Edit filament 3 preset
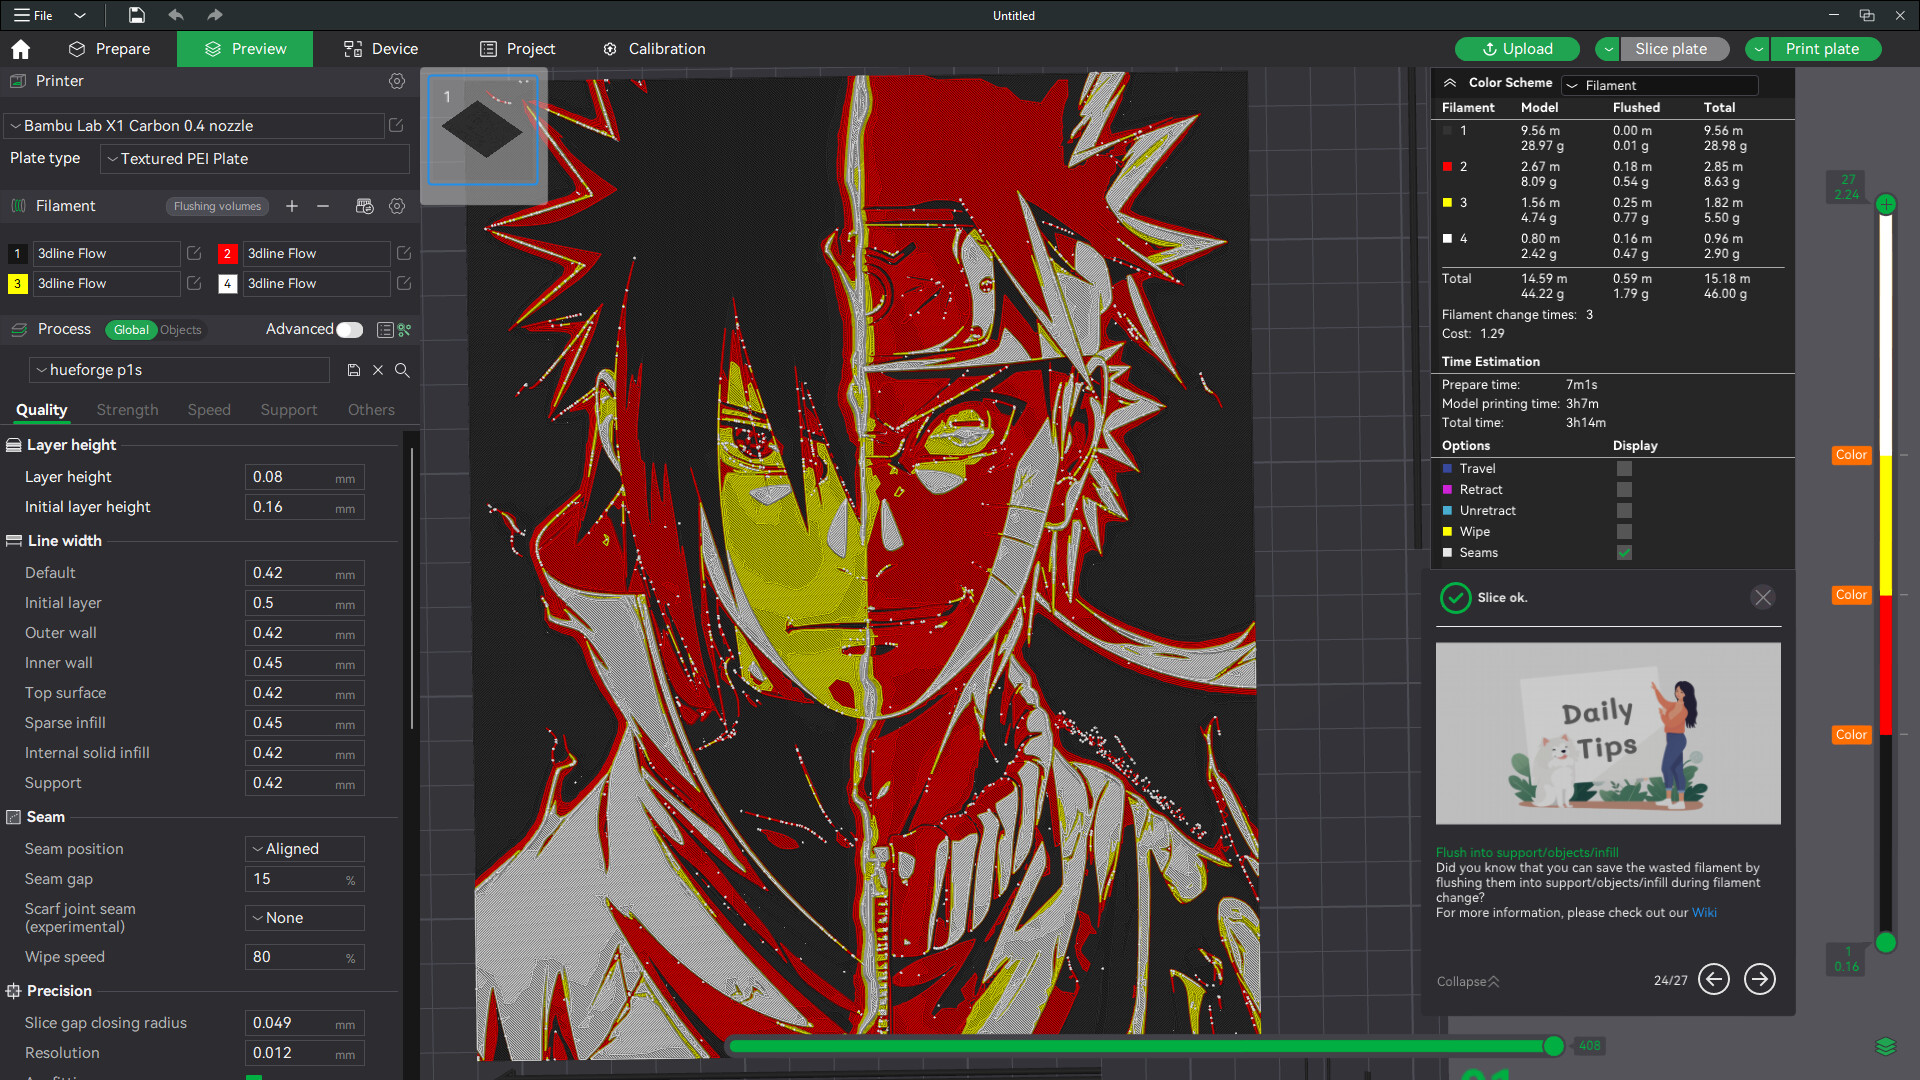1920x1080 pixels. coord(194,284)
